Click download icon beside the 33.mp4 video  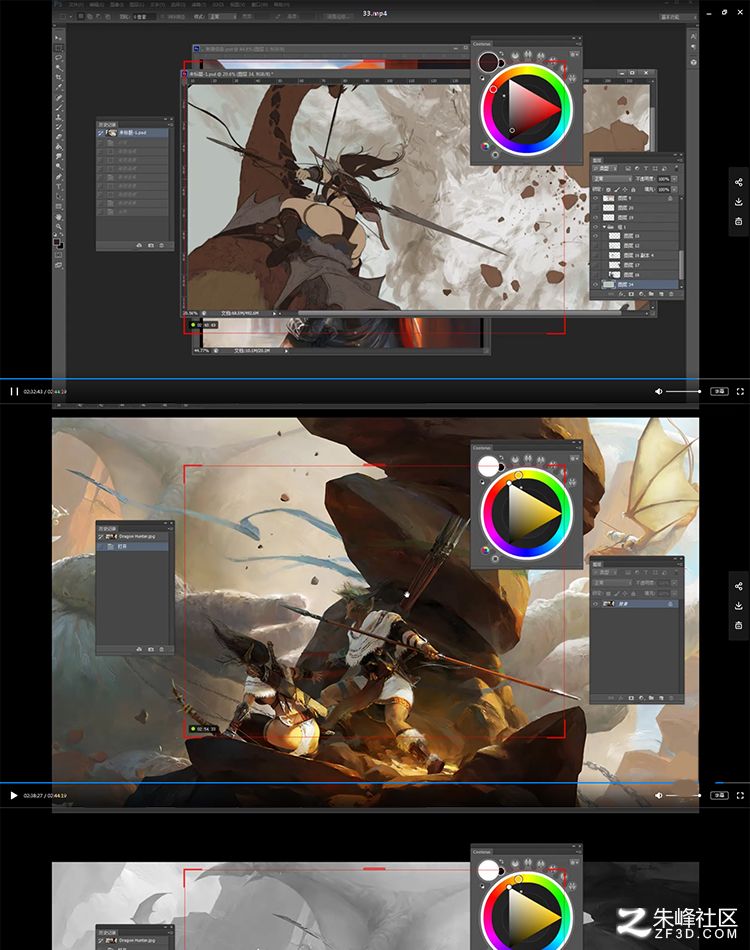pos(738,202)
